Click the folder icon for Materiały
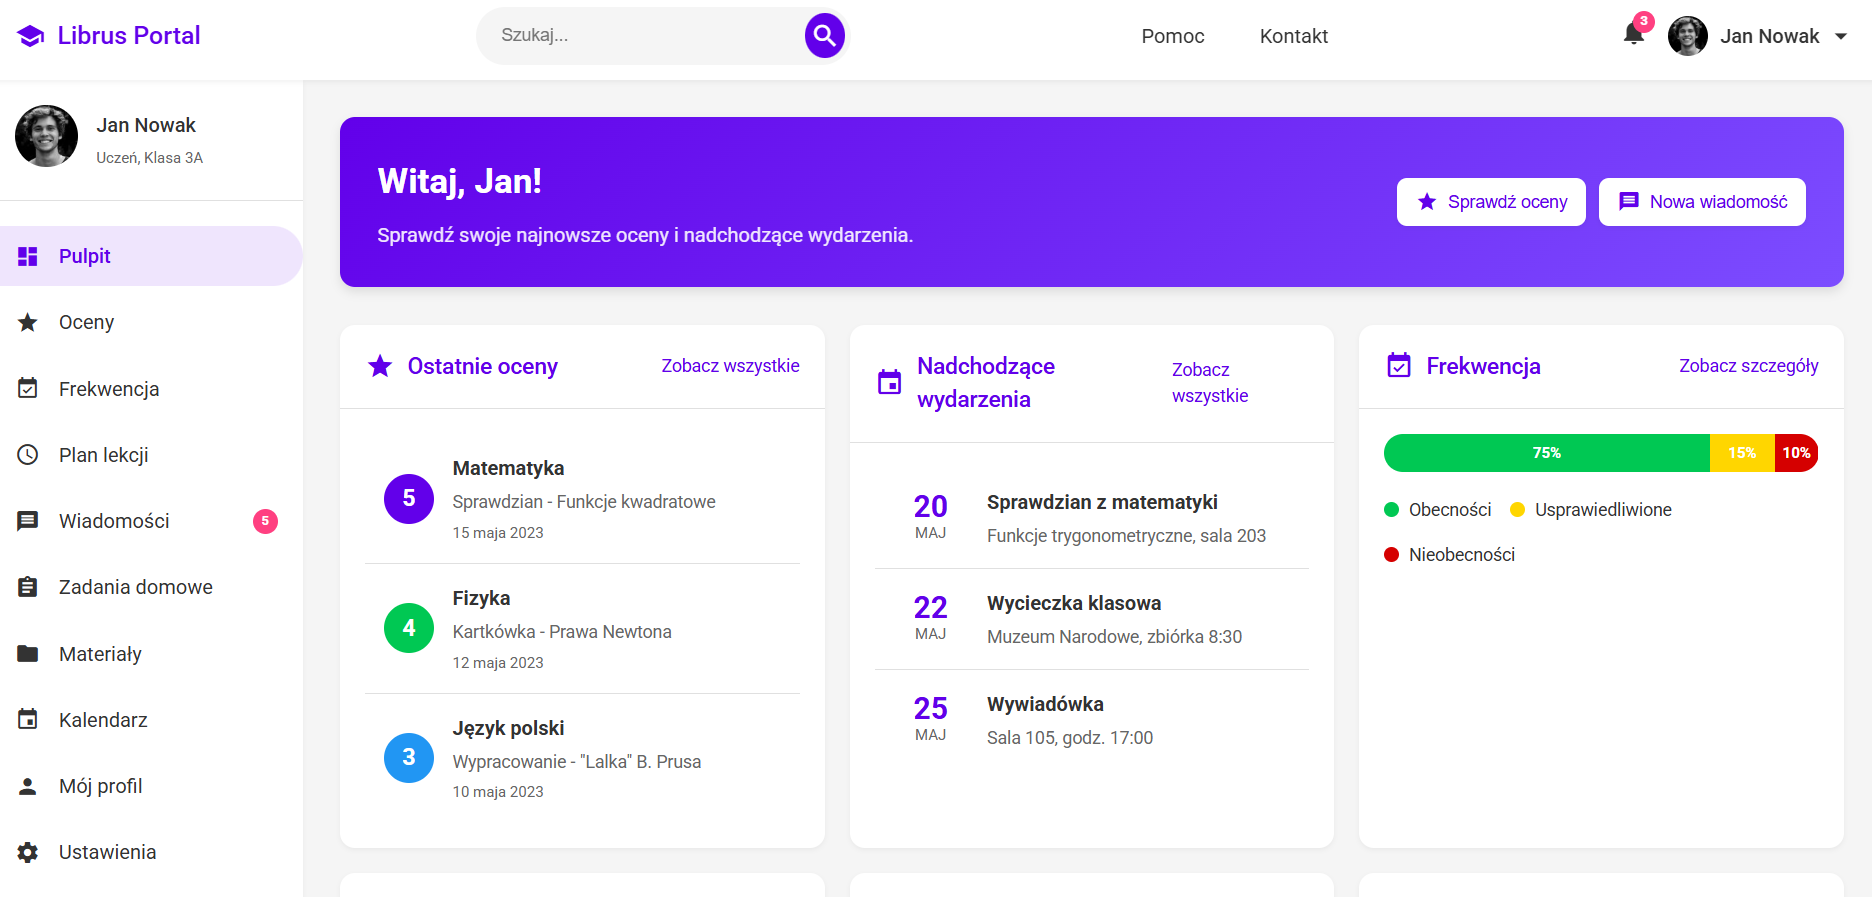 point(28,654)
